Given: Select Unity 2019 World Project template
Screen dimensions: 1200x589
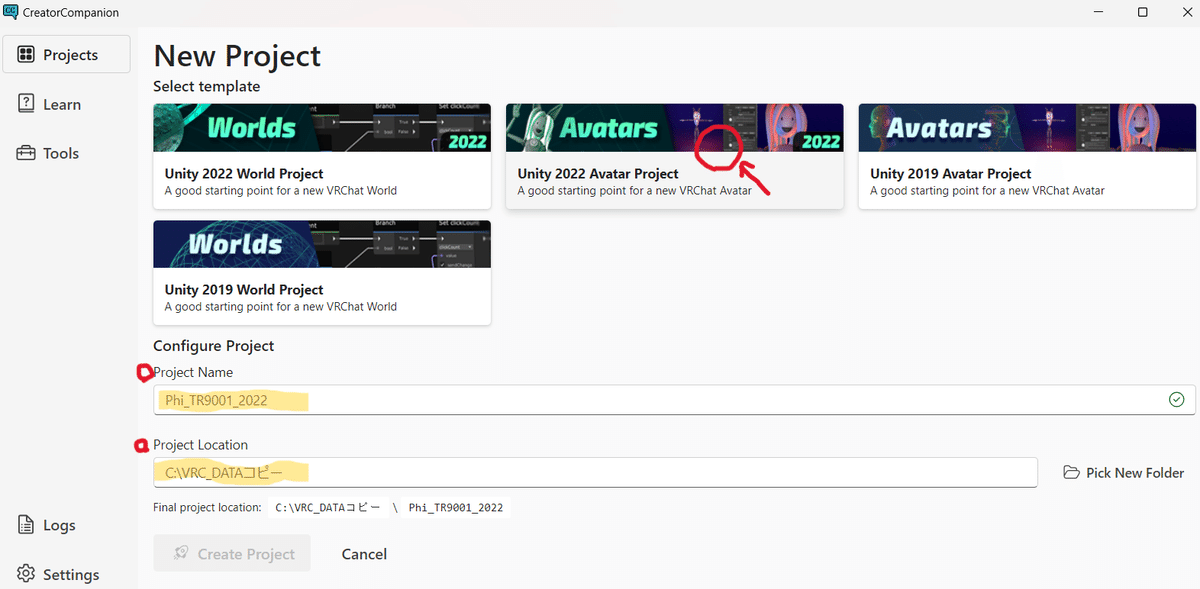Looking at the screenshot, I should [x=322, y=272].
